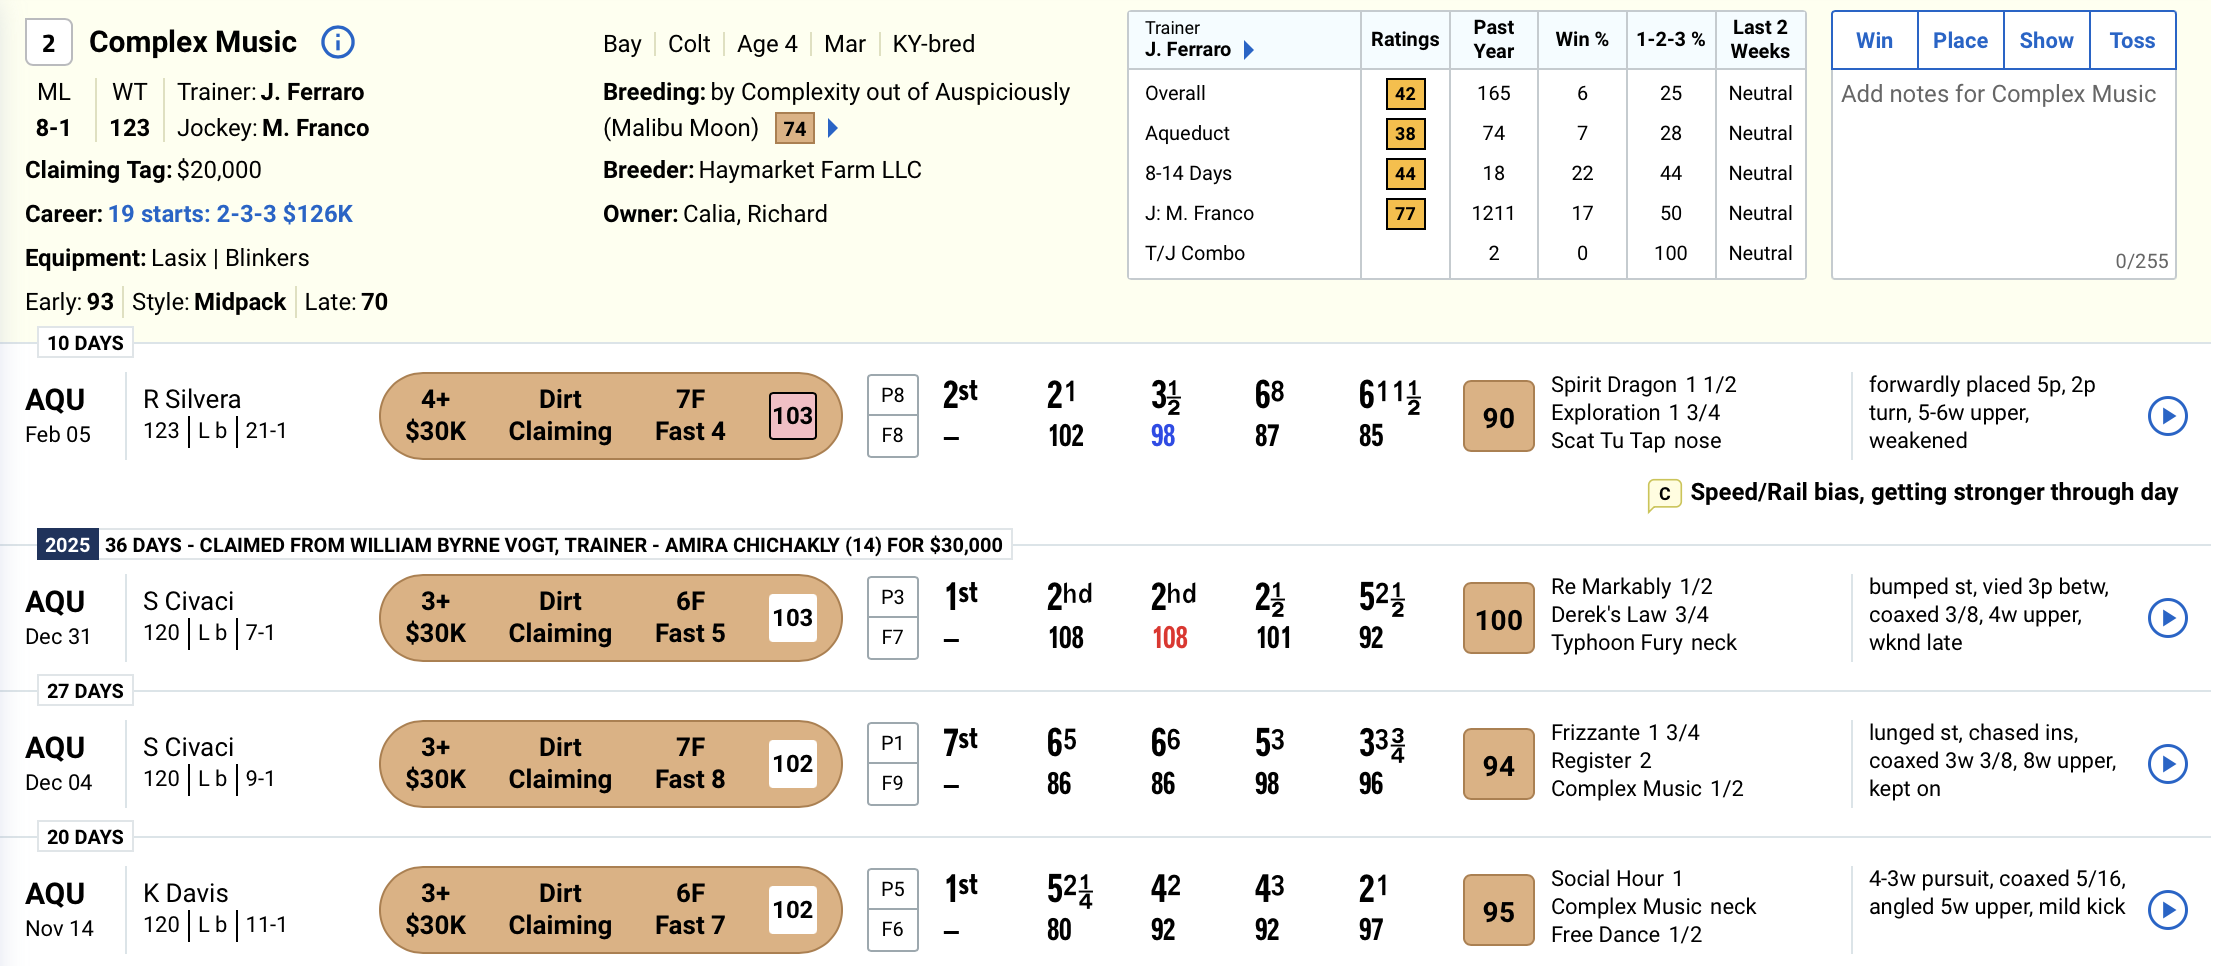Screen dimensions: 2222x966
Task: Play the Dec 04 race replay
Action: [x=2167, y=764]
